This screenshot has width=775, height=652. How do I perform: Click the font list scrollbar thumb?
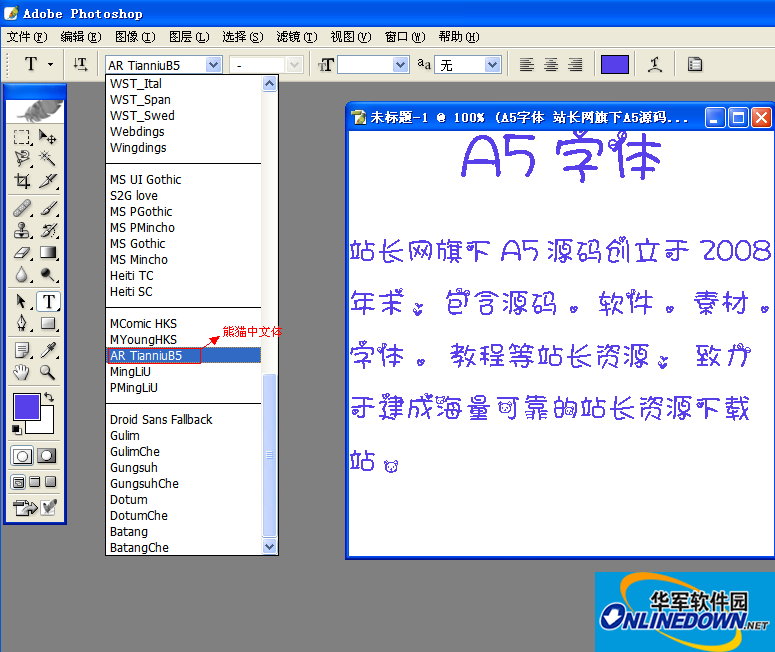click(269, 455)
